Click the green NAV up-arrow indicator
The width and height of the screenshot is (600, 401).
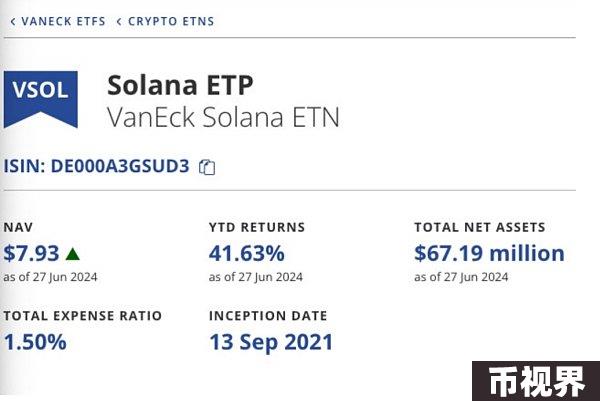tap(72, 254)
